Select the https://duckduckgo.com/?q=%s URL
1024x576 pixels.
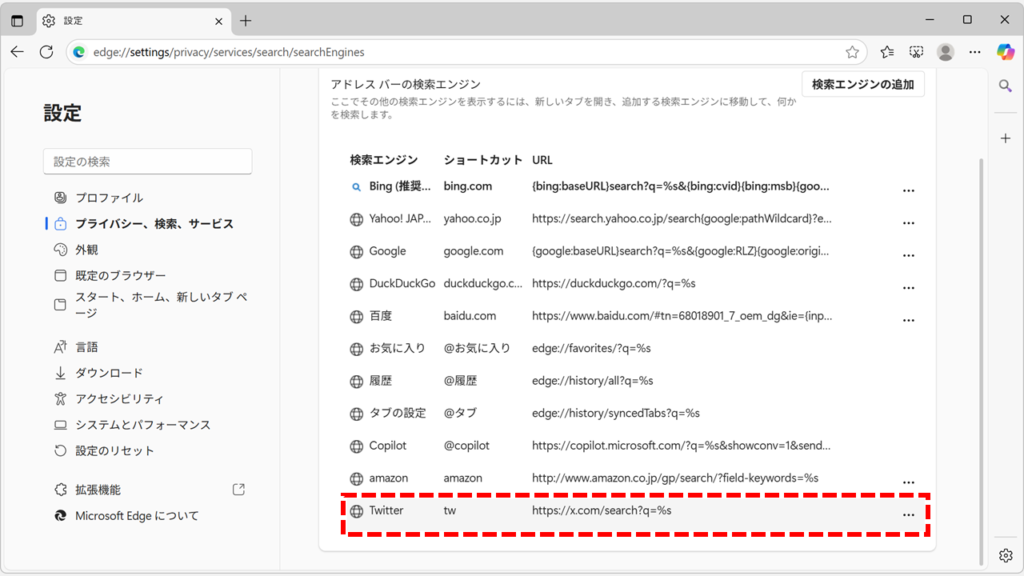tap(613, 283)
